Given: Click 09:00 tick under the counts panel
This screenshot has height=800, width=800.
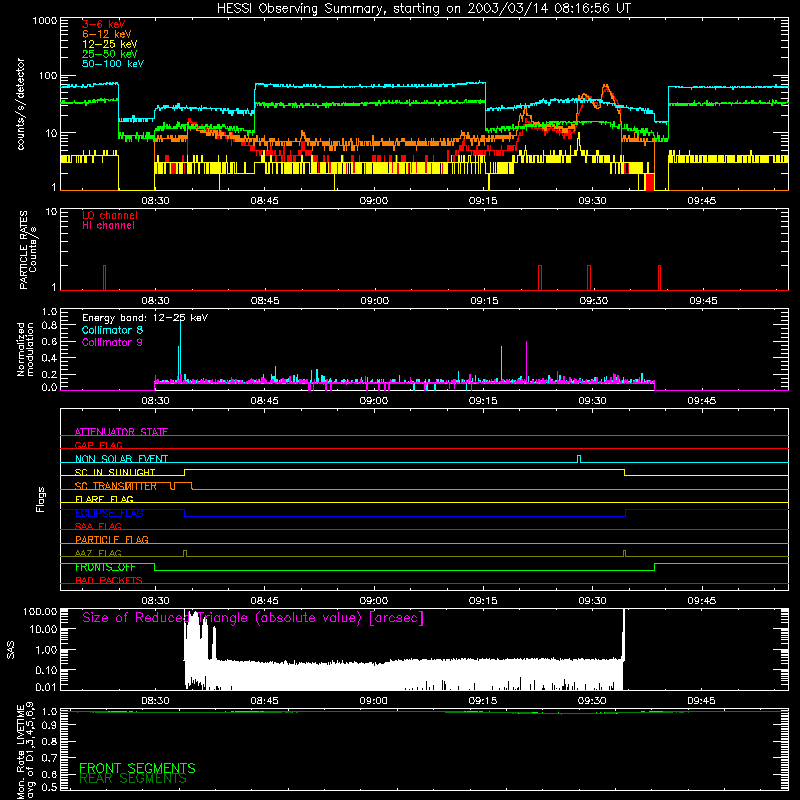Looking at the screenshot, I should click(x=373, y=201).
